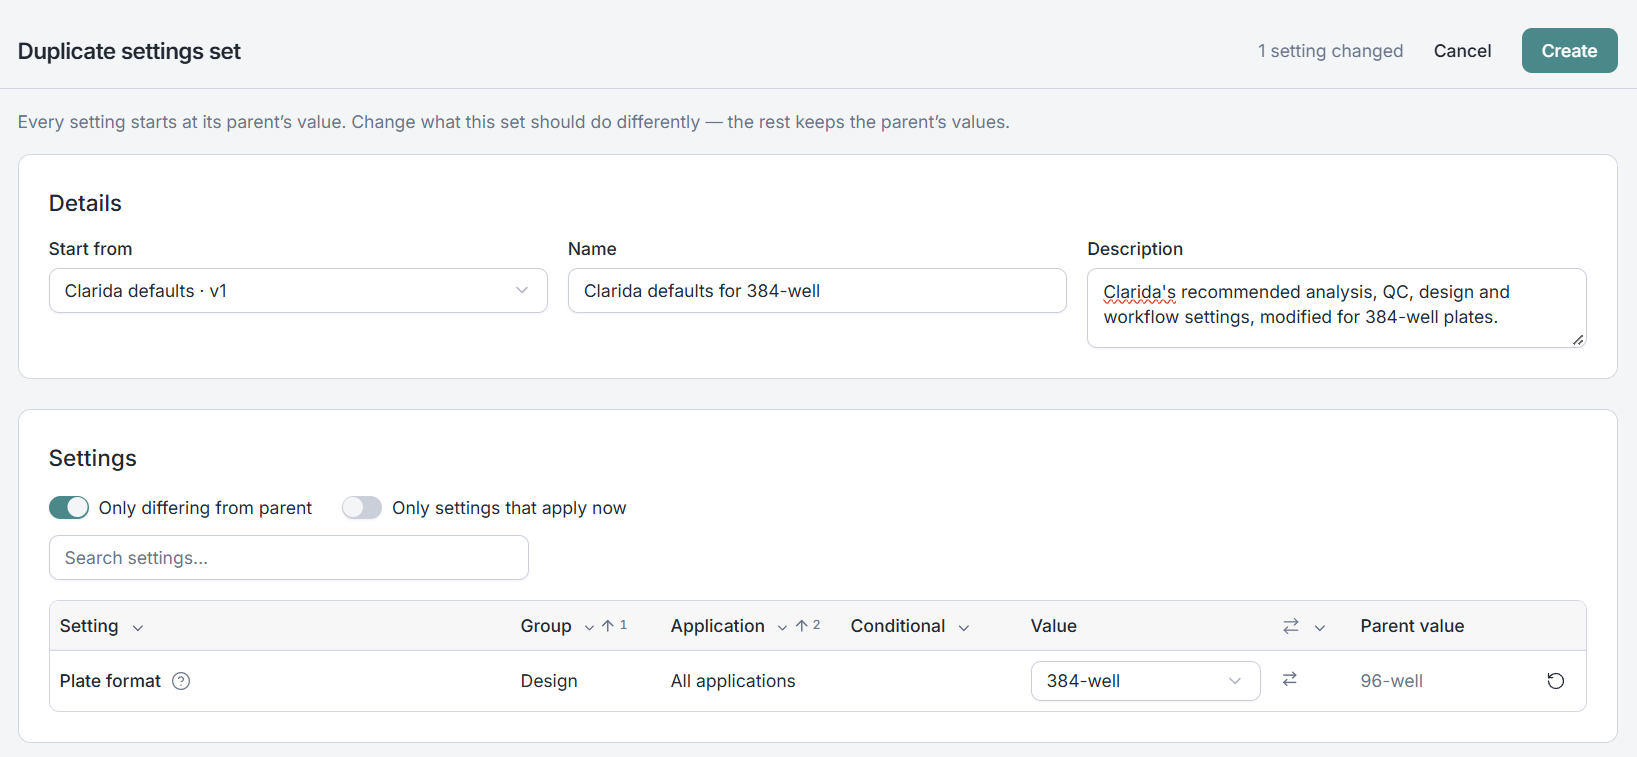Open the Conditional column menu chevron
1637x757 pixels.
pos(964,628)
